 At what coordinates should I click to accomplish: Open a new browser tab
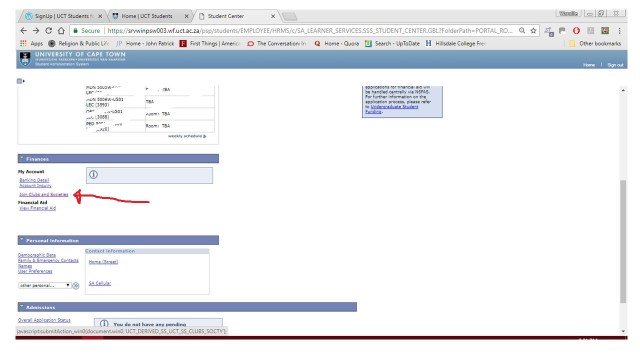pos(290,16)
